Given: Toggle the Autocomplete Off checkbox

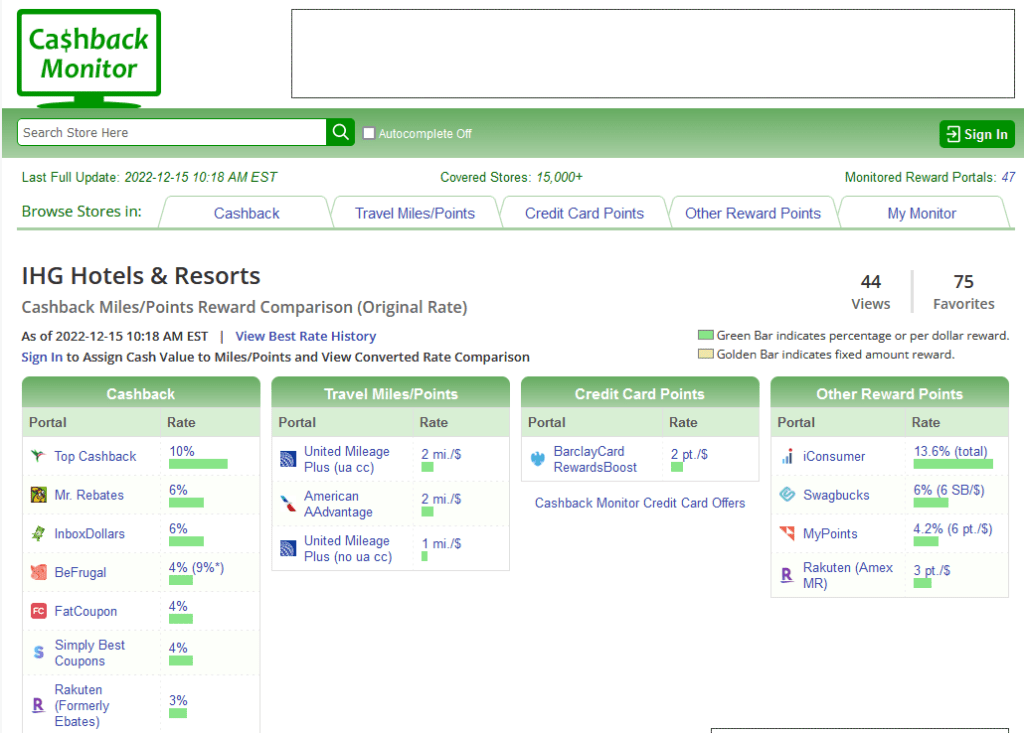Looking at the screenshot, I should click(369, 133).
